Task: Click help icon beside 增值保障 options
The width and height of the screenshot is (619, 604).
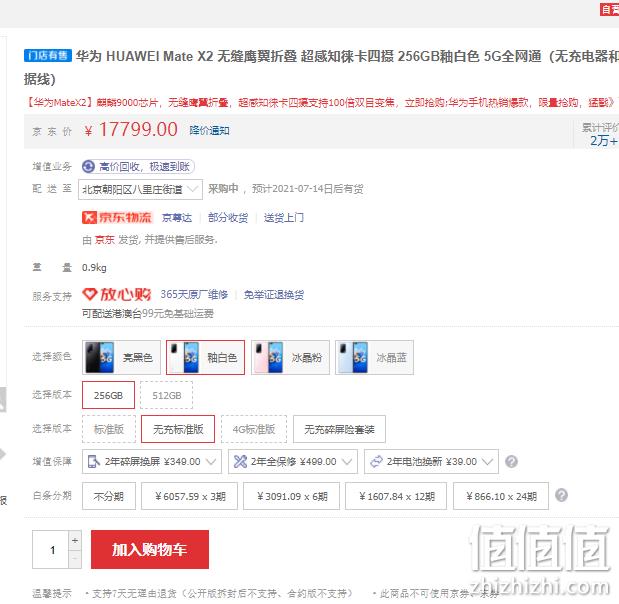Action: (511, 461)
